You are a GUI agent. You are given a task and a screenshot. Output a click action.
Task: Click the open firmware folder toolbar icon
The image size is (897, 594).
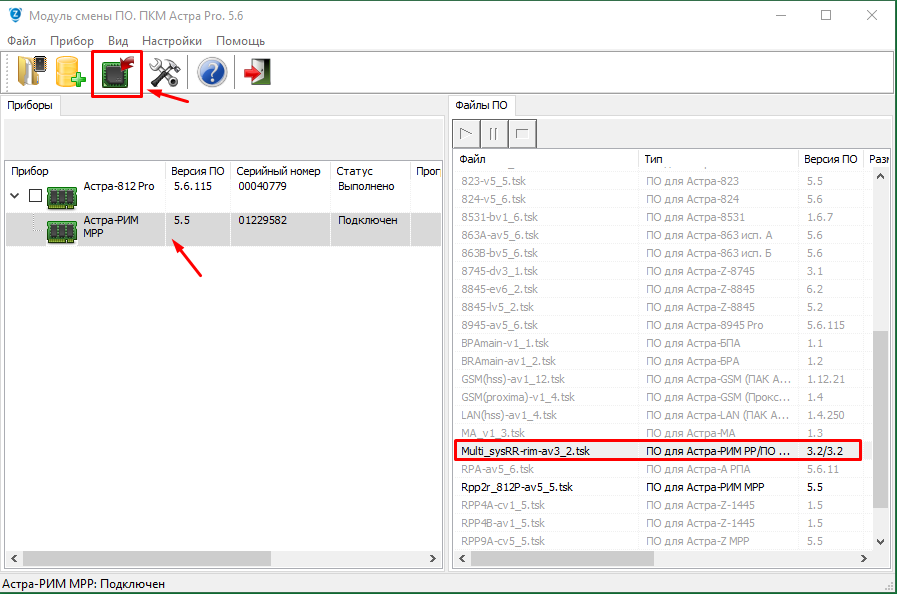[x=31, y=73]
